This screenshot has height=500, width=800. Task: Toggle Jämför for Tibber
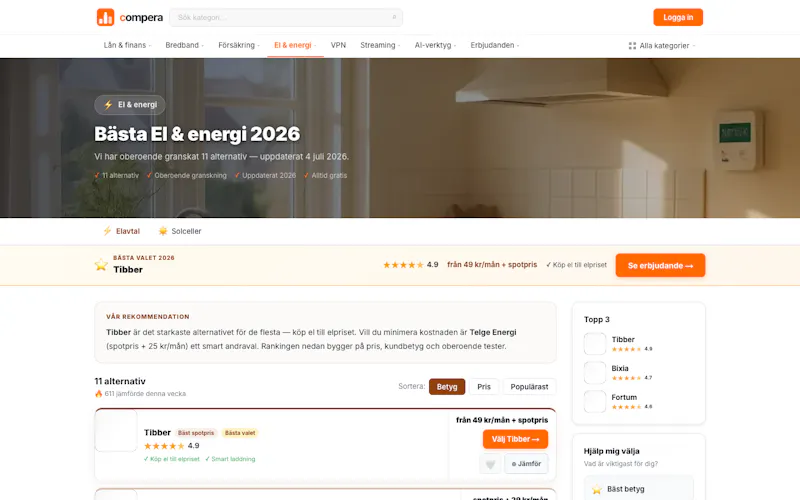526,464
